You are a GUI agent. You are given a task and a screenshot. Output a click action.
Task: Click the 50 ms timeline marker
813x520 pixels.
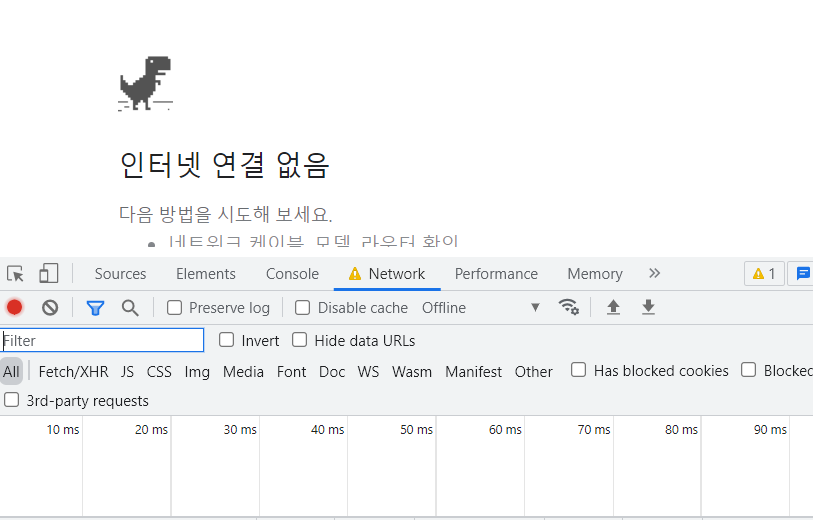click(x=416, y=430)
